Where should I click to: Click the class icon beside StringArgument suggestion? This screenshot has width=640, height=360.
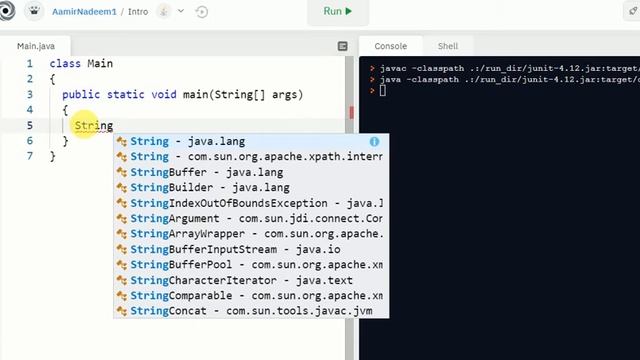point(122,219)
